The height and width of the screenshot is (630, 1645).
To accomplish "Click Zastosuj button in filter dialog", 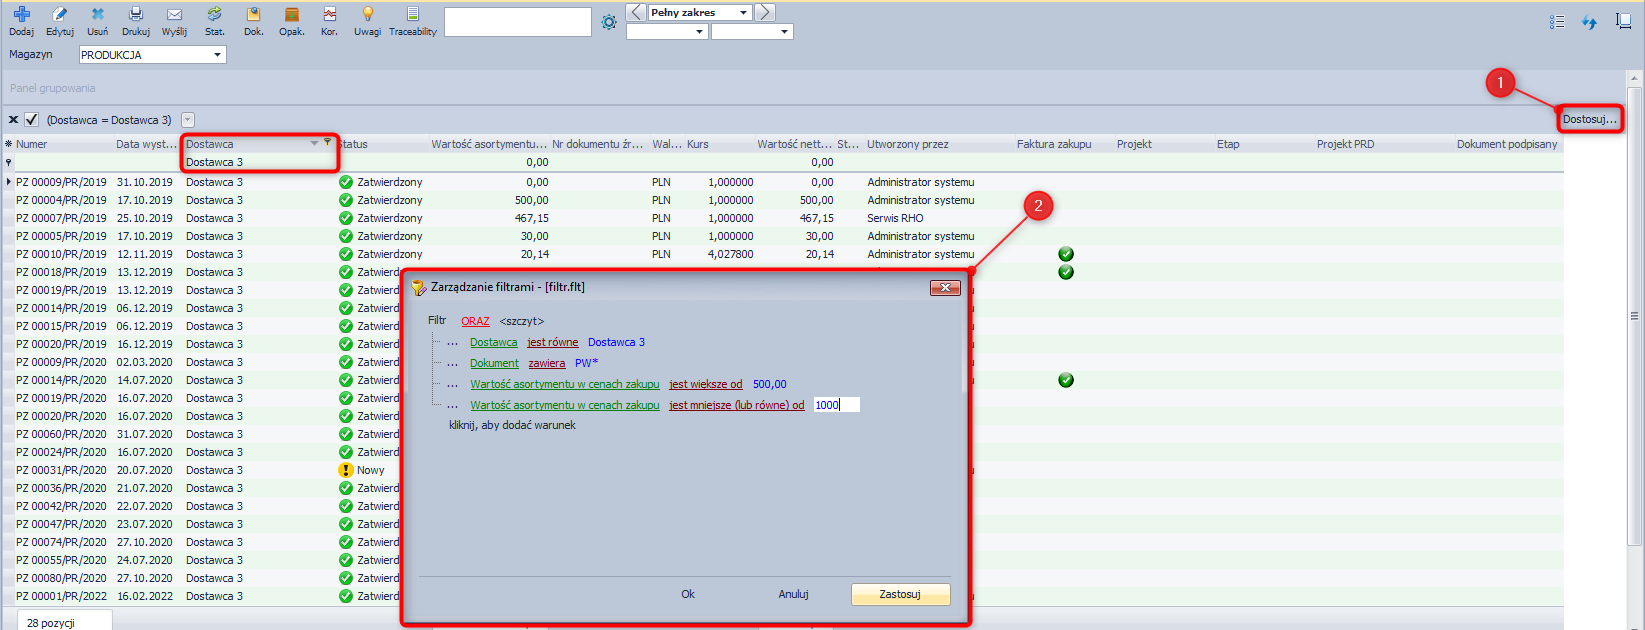I will (900, 594).
